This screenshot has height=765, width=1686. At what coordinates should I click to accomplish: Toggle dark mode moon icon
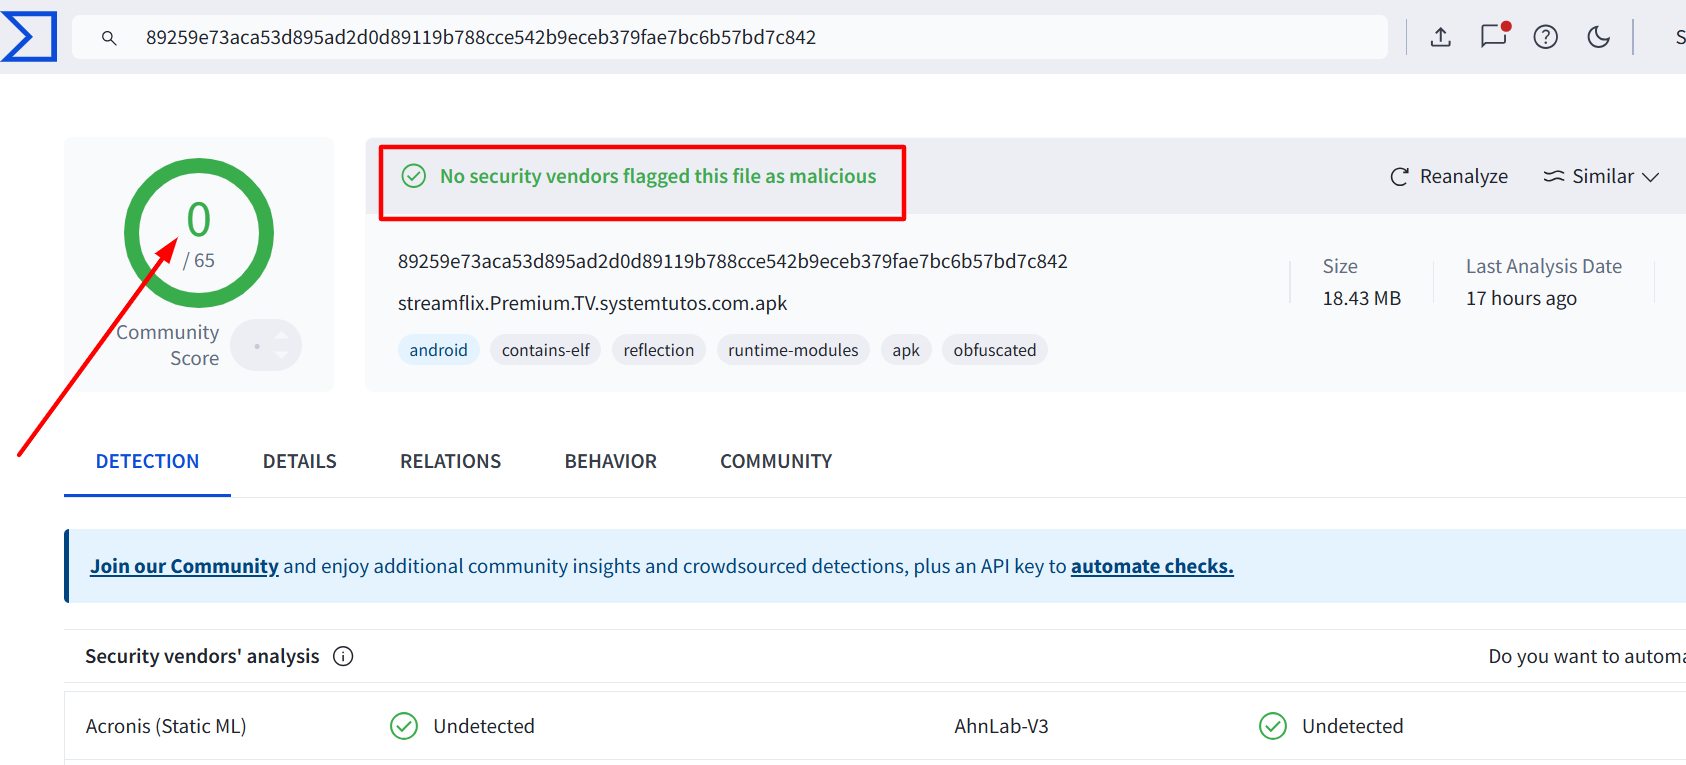tap(1599, 37)
